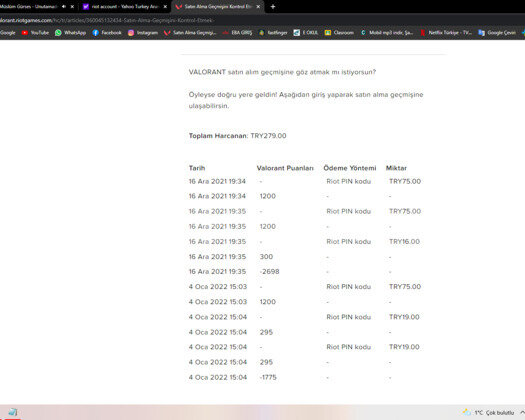
Task: Open the YouTube bookmark
Action: [35, 32]
